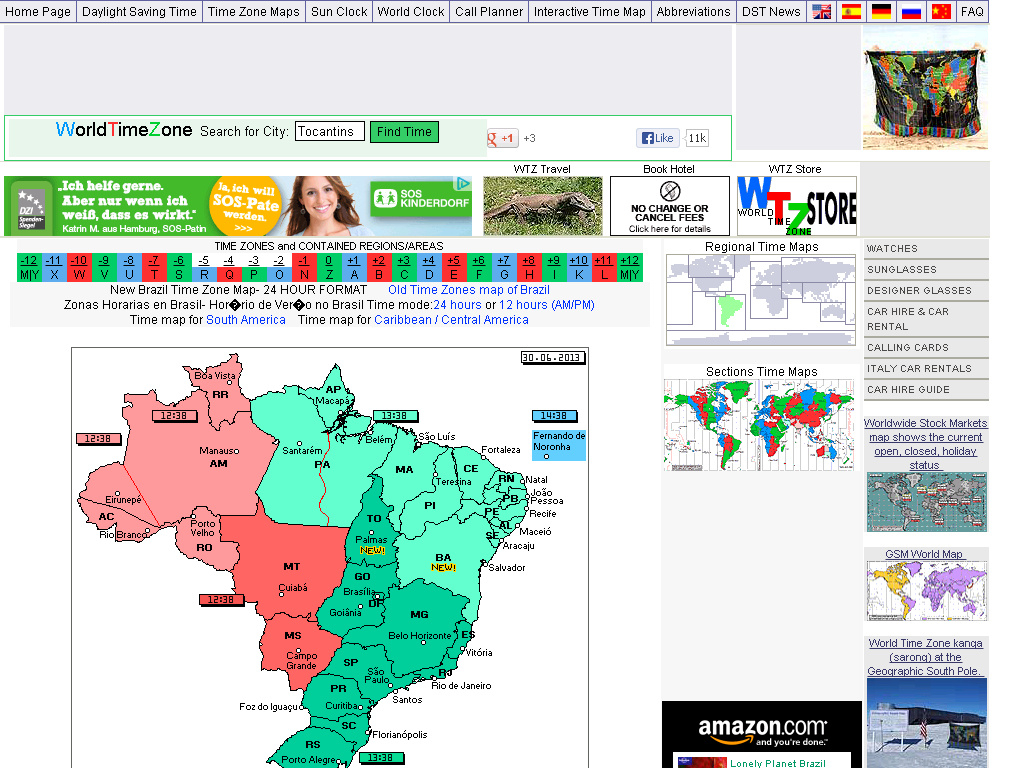Click the stock markets map thumbnail
The width and height of the screenshot is (1024, 768).
coord(927,502)
